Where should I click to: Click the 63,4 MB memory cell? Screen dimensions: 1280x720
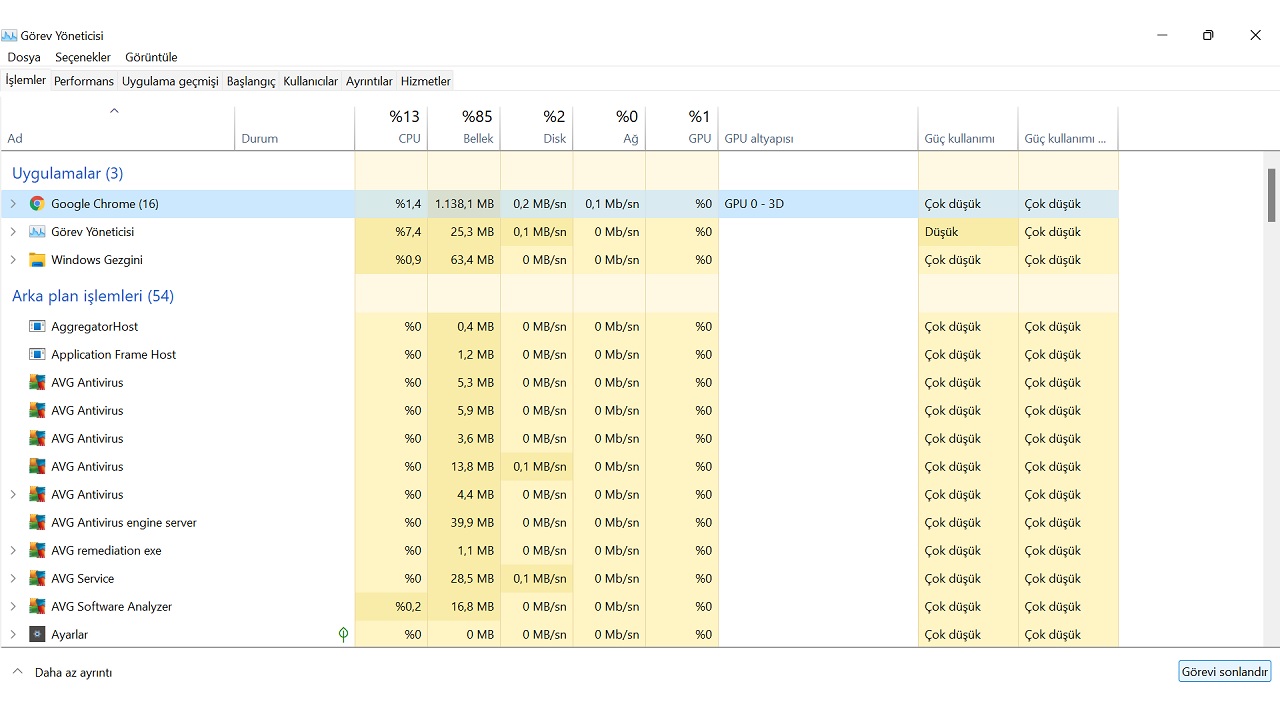(x=464, y=260)
